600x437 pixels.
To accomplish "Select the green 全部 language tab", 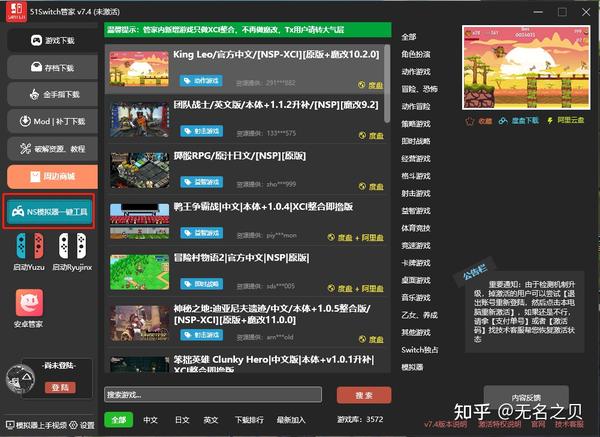I will click(x=119, y=419).
